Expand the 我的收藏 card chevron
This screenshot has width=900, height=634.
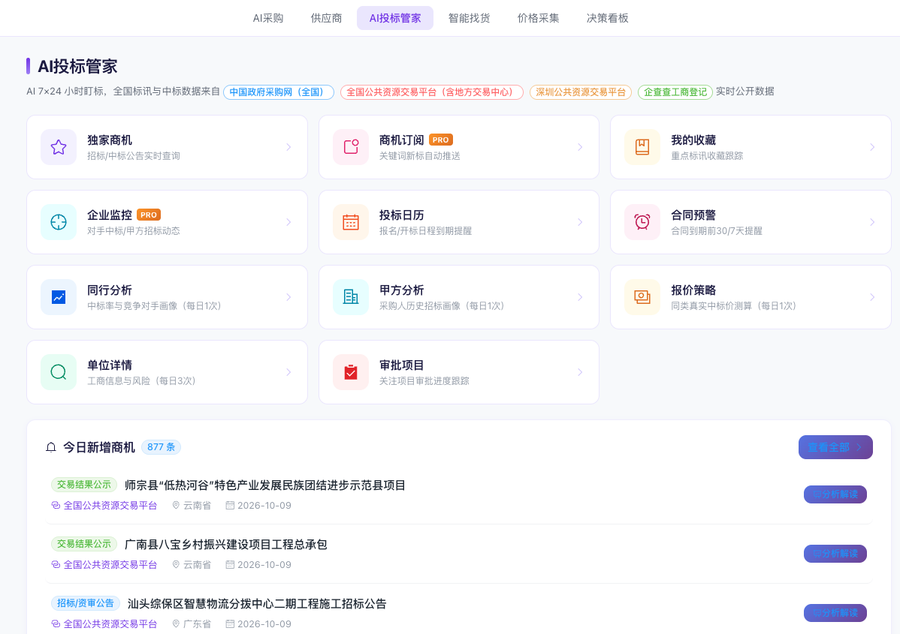872,147
